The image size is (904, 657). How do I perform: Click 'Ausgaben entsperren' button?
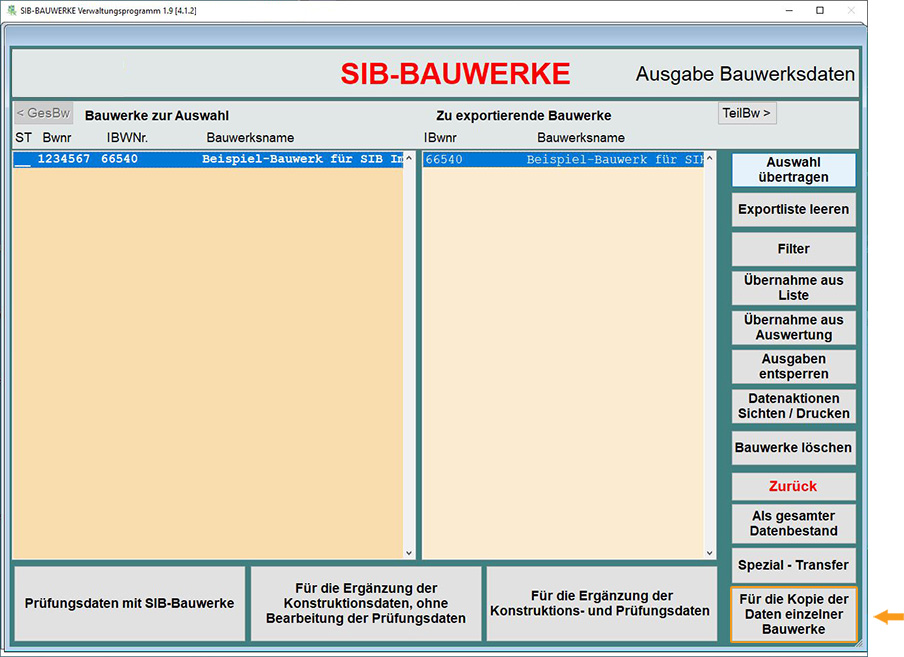pos(793,367)
